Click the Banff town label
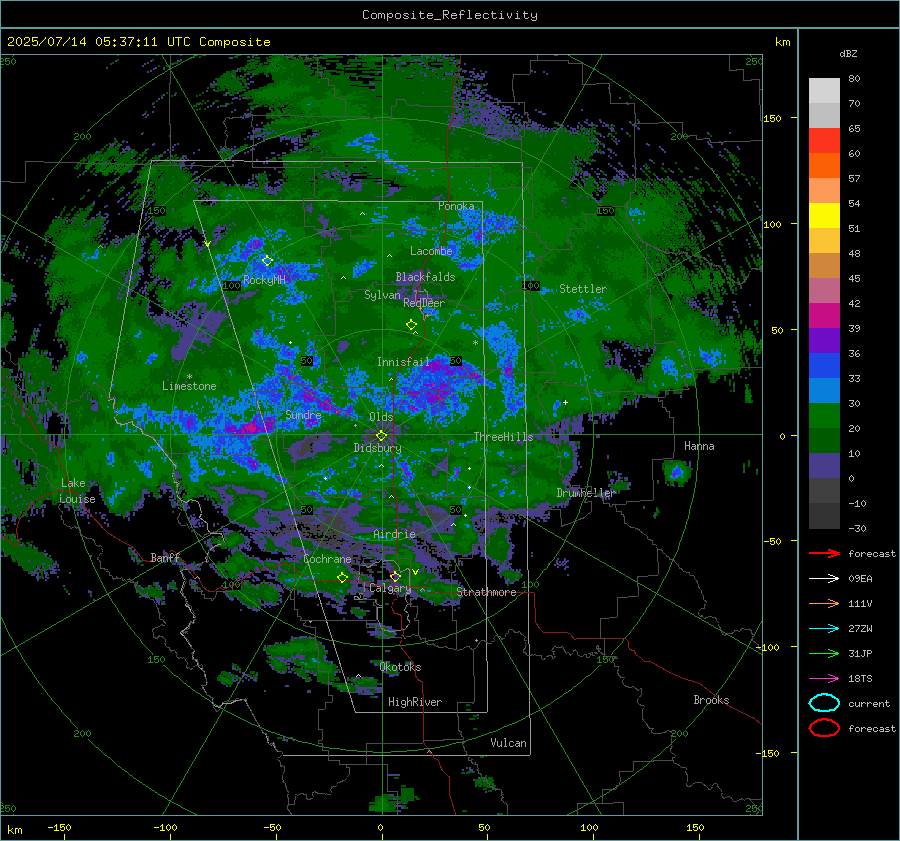The image size is (900, 841). (x=165, y=557)
